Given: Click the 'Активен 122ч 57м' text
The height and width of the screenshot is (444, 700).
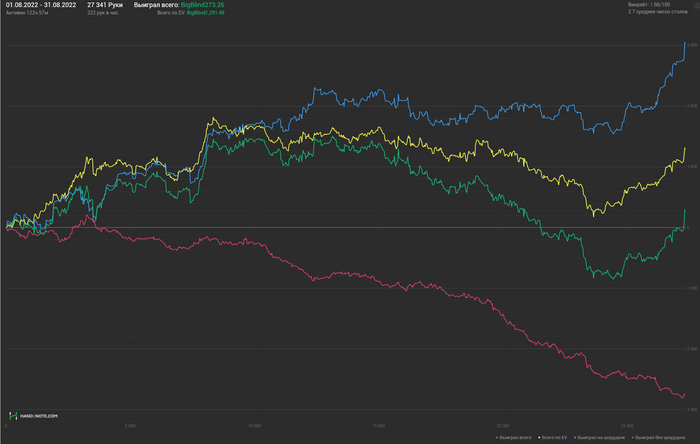Looking at the screenshot, I should coord(27,13).
